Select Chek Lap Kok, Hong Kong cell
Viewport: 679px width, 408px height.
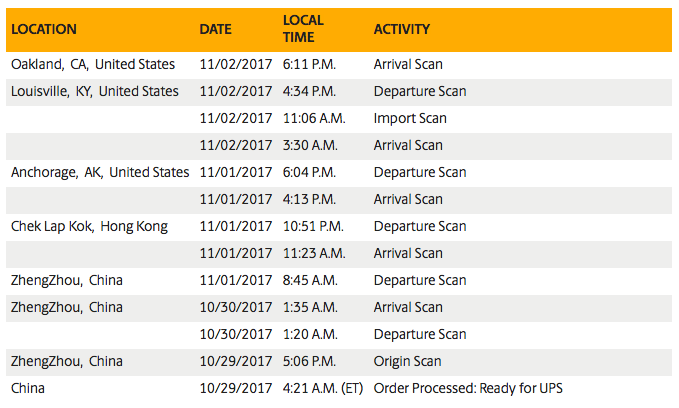(89, 227)
